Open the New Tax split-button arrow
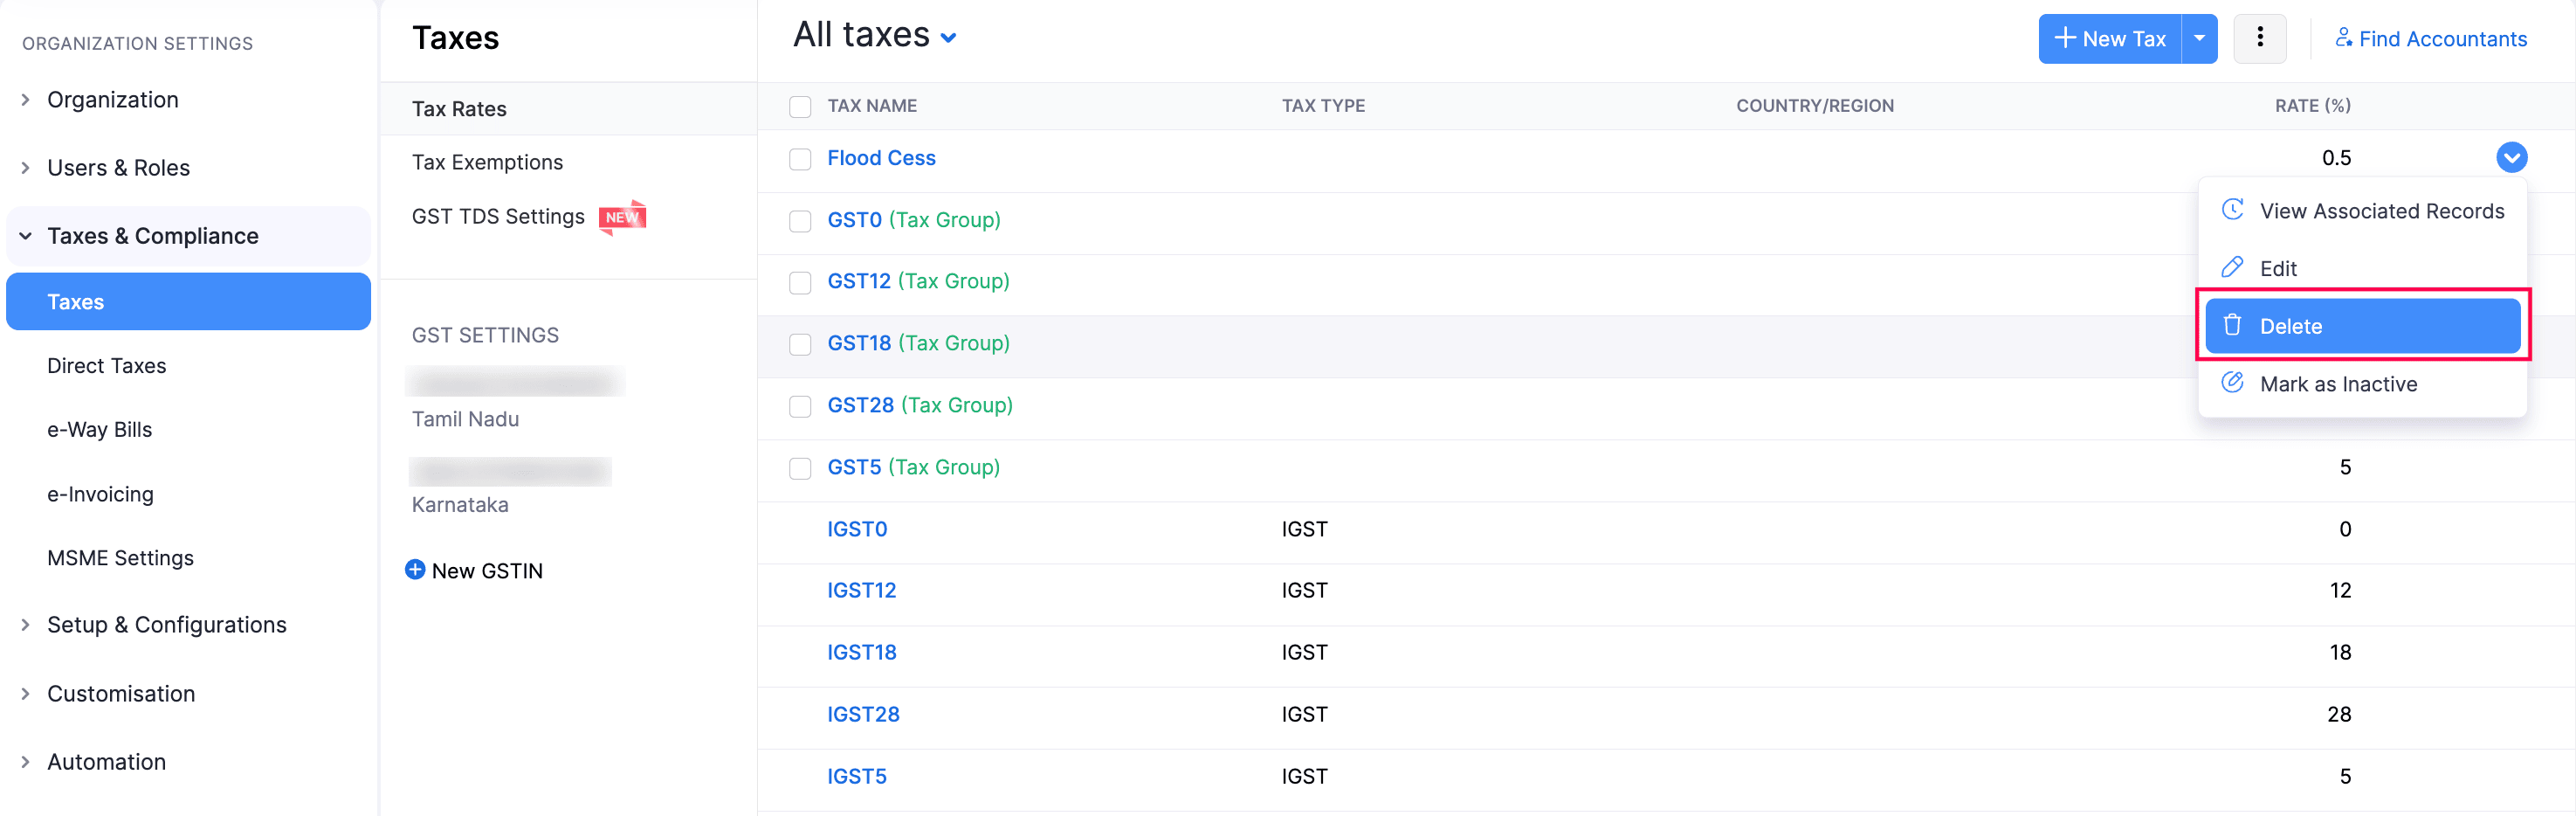The height and width of the screenshot is (816, 2576). (x=2199, y=39)
